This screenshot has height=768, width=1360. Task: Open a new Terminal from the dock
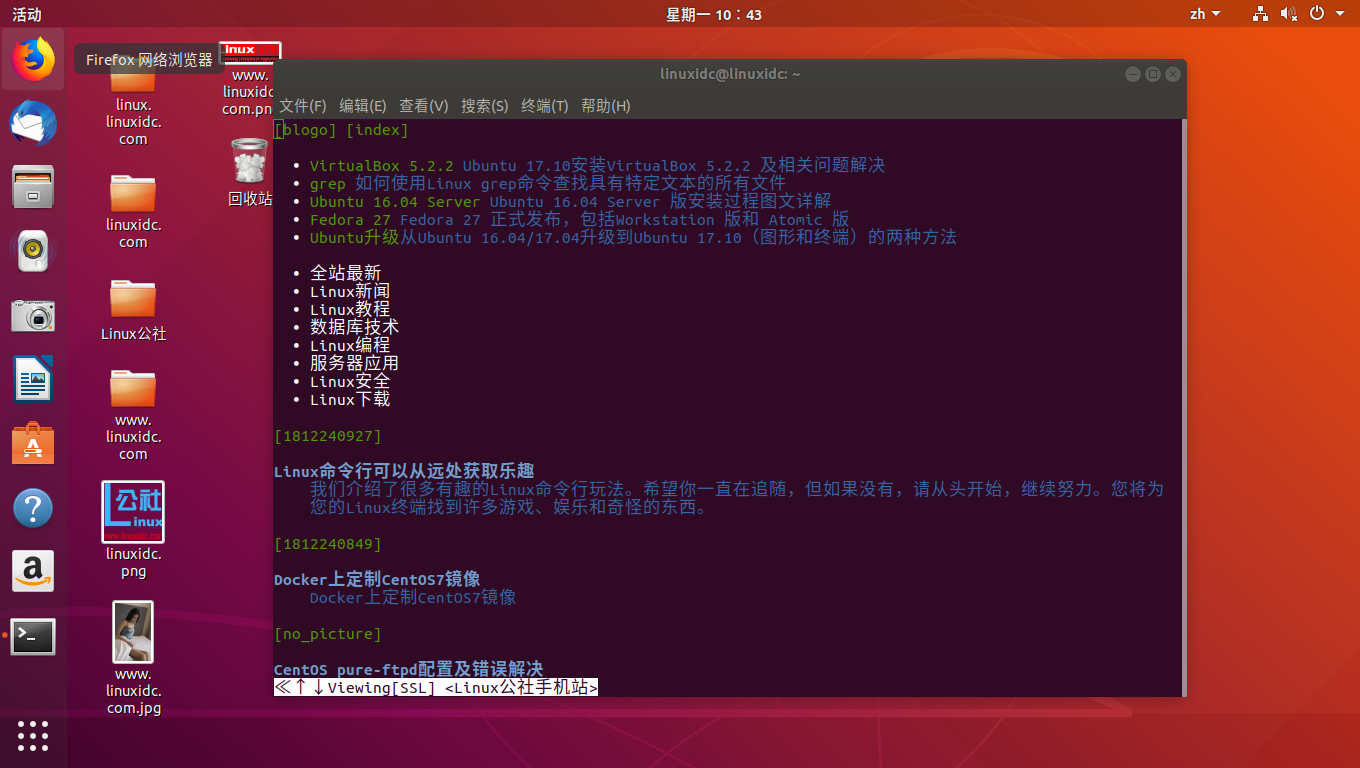[x=33, y=637]
